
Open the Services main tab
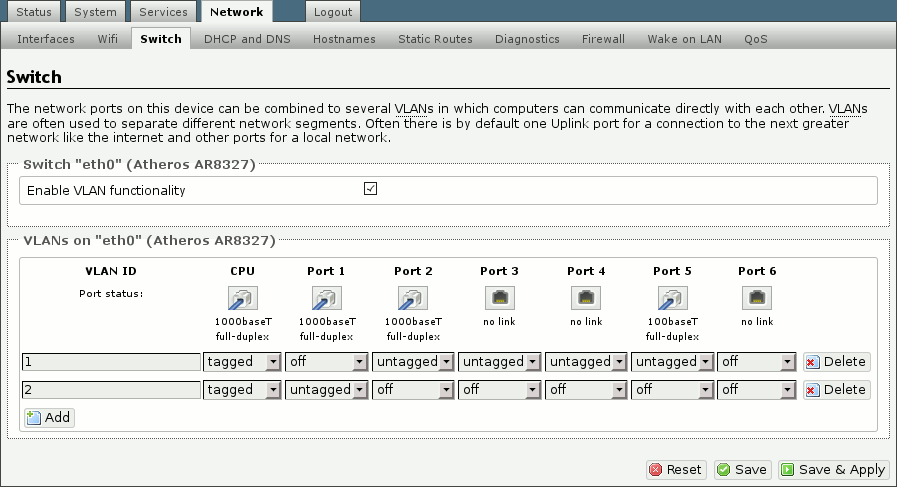coord(163,11)
